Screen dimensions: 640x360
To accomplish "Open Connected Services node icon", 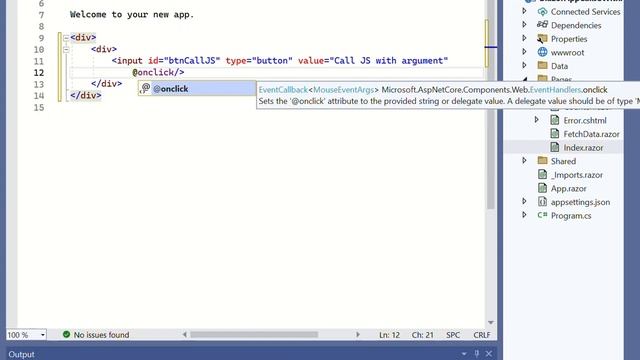I will (x=542, y=12).
